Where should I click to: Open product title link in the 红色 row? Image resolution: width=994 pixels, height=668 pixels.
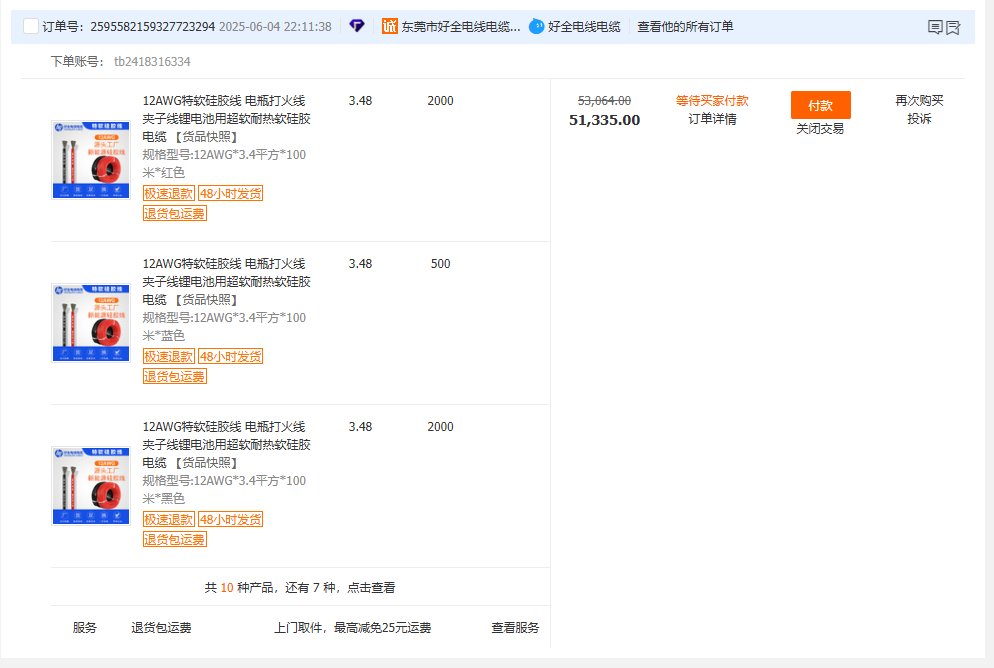tap(226, 119)
